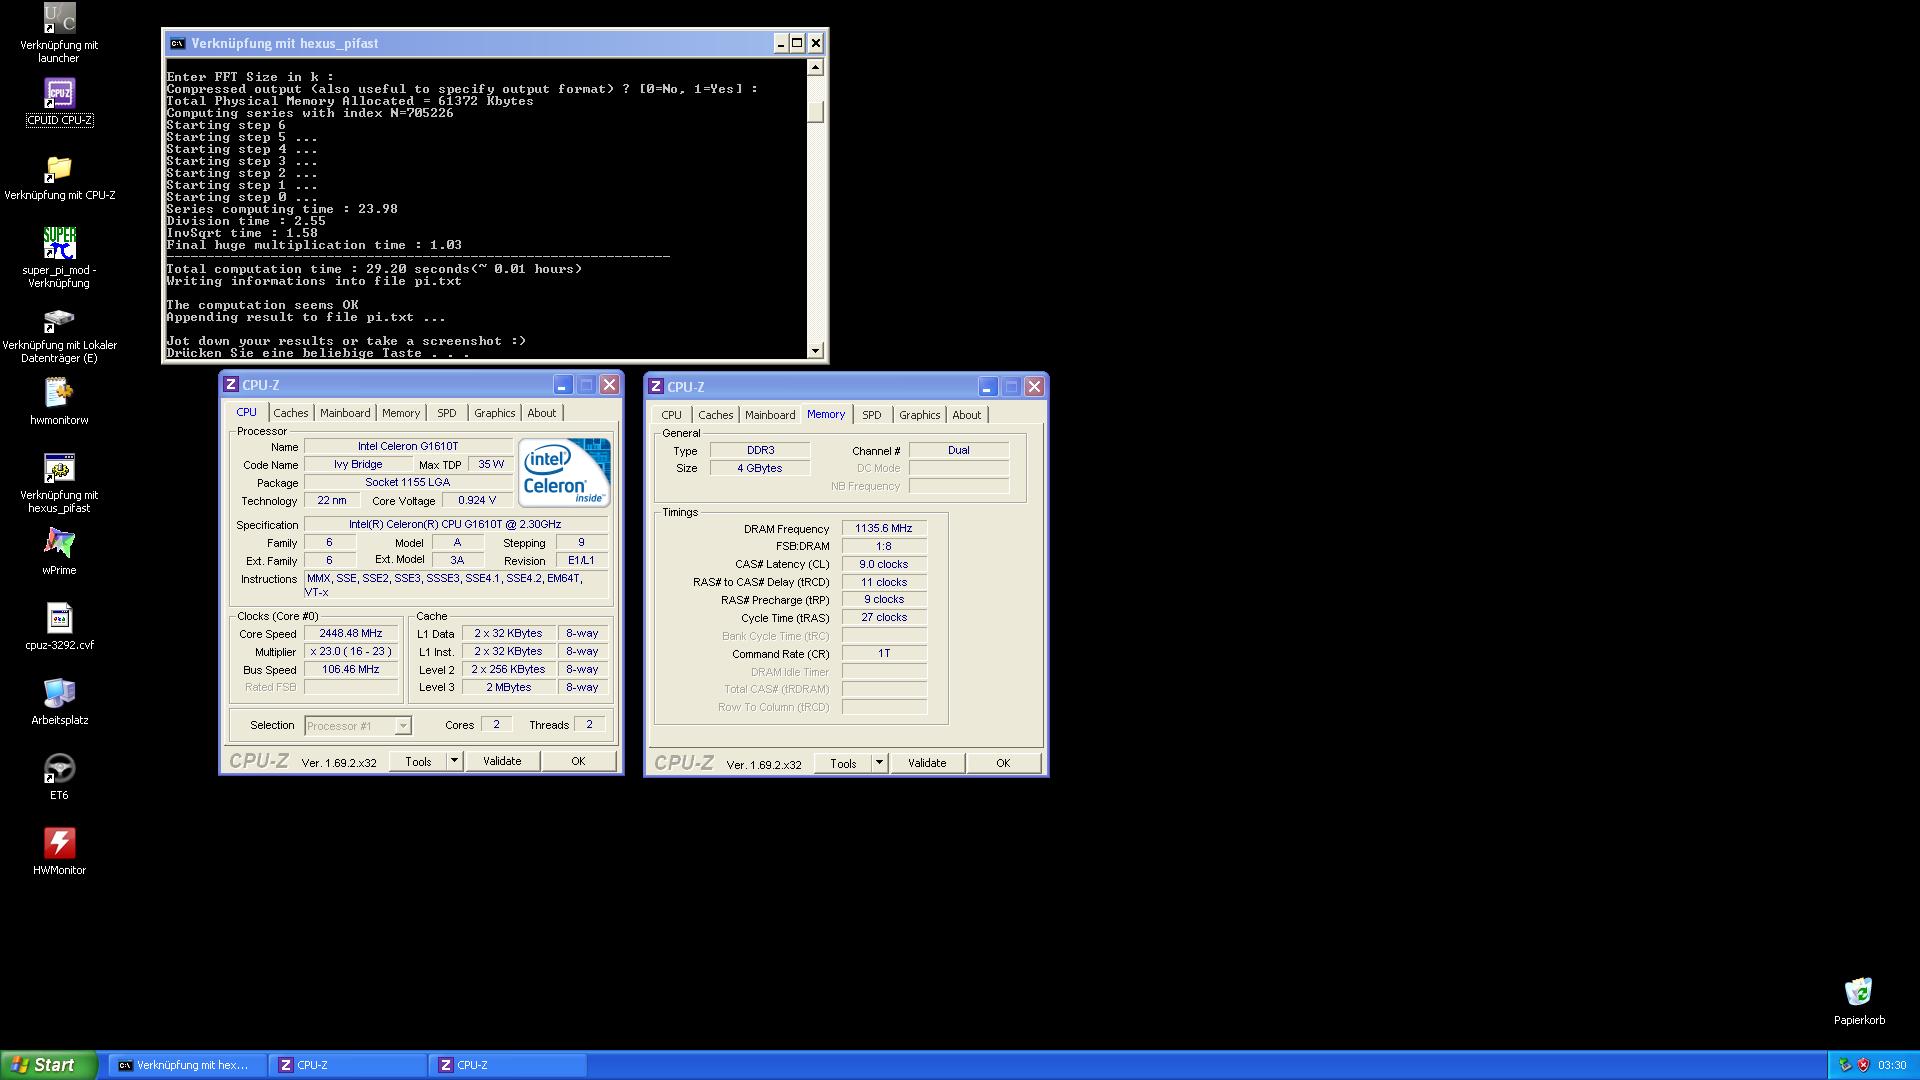This screenshot has height=1080, width=1920.
Task: Open About tab in right CPU-Z window
Action: 967,415
